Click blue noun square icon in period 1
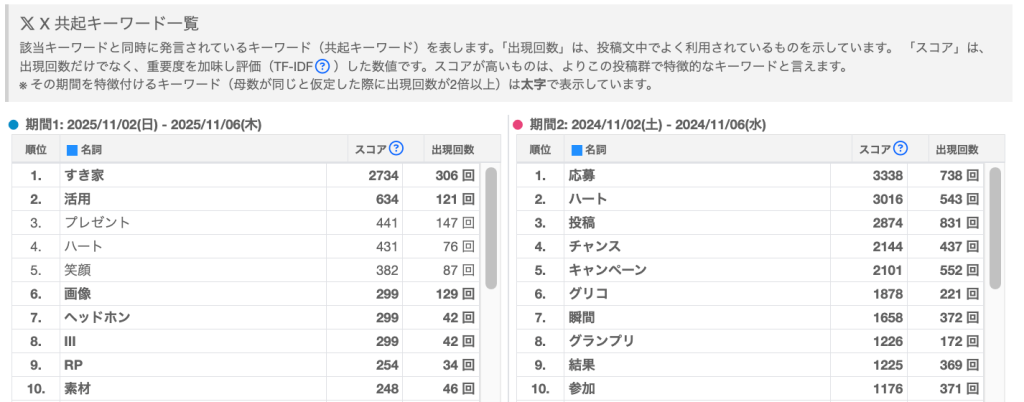Screen dimensions: 1024x402 [71, 150]
